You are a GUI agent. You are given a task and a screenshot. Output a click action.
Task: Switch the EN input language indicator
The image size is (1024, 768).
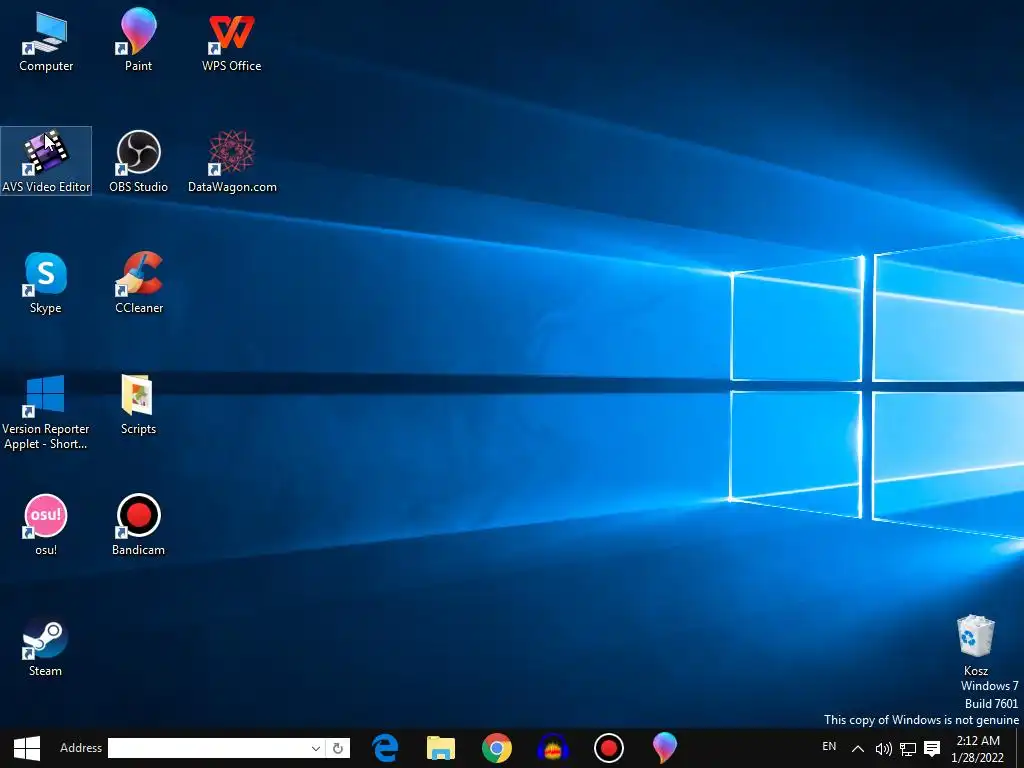tap(829, 746)
